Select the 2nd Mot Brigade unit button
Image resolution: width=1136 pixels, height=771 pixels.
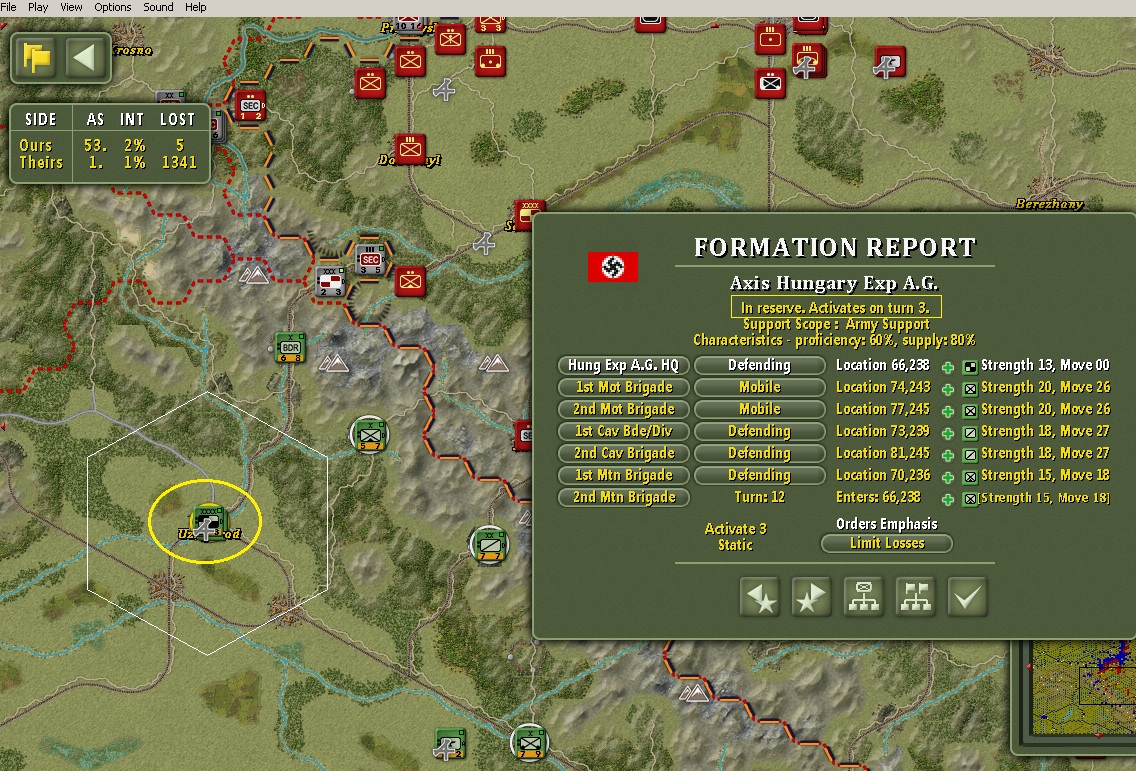(623, 409)
